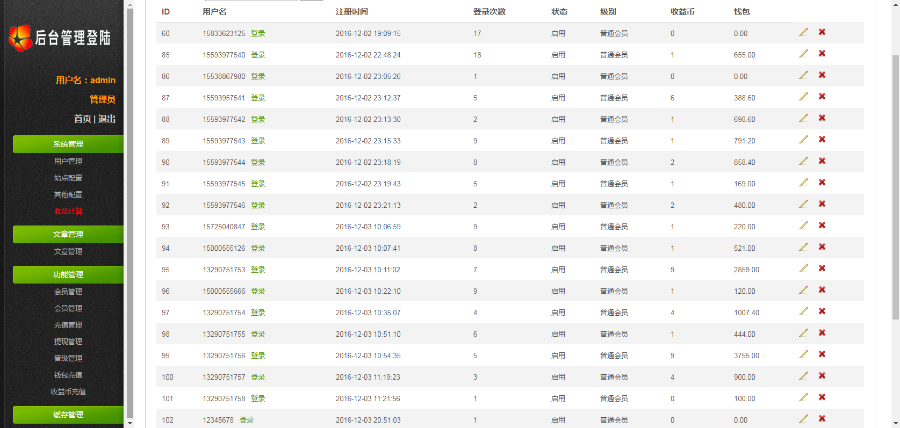Open edit for ID 101
This screenshot has width=900, height=428.
(803, 397)
